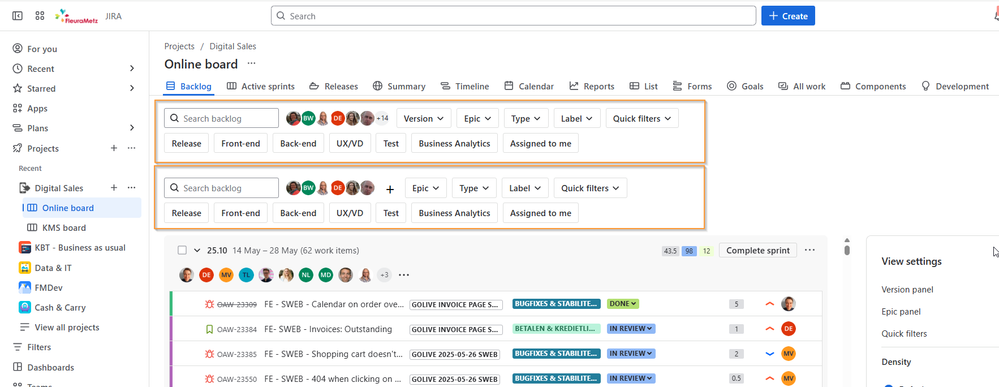Open the Apps sidebar item
Viewport: 999px width, 387px height.
37,108
